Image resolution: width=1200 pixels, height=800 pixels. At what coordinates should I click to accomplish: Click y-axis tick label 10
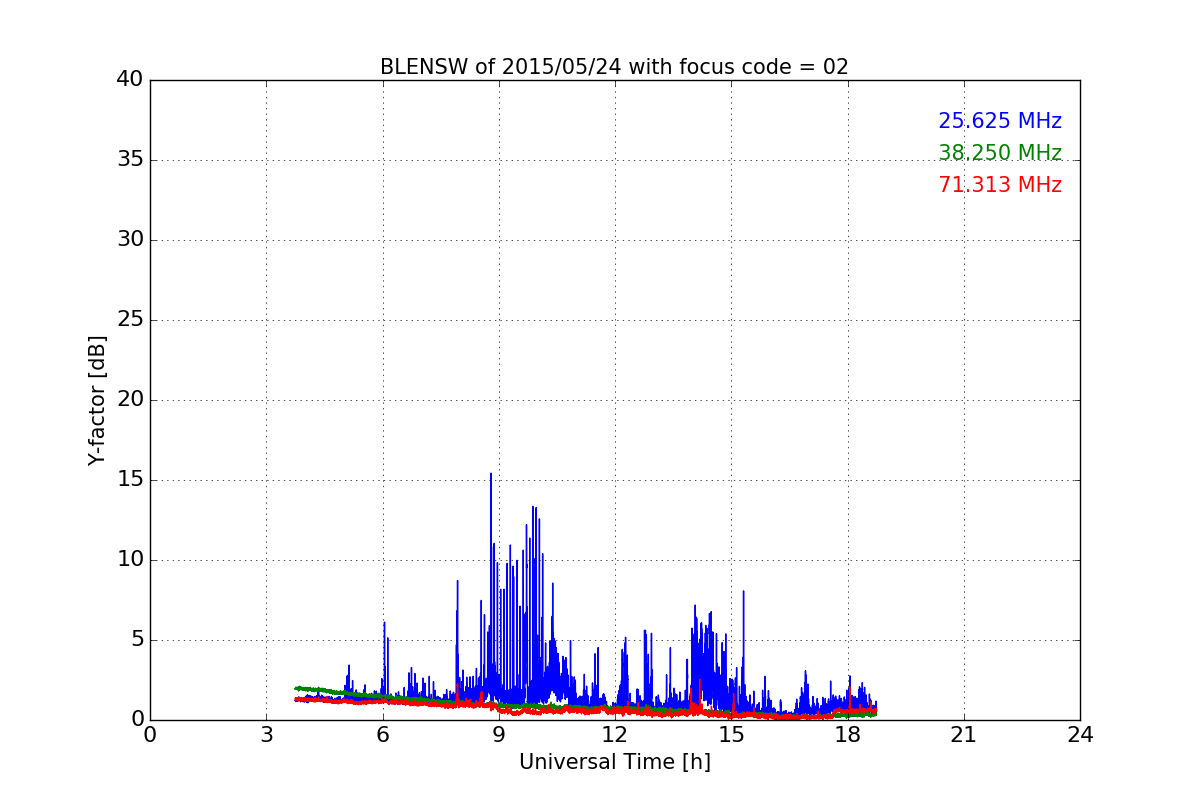coord(130,560)
